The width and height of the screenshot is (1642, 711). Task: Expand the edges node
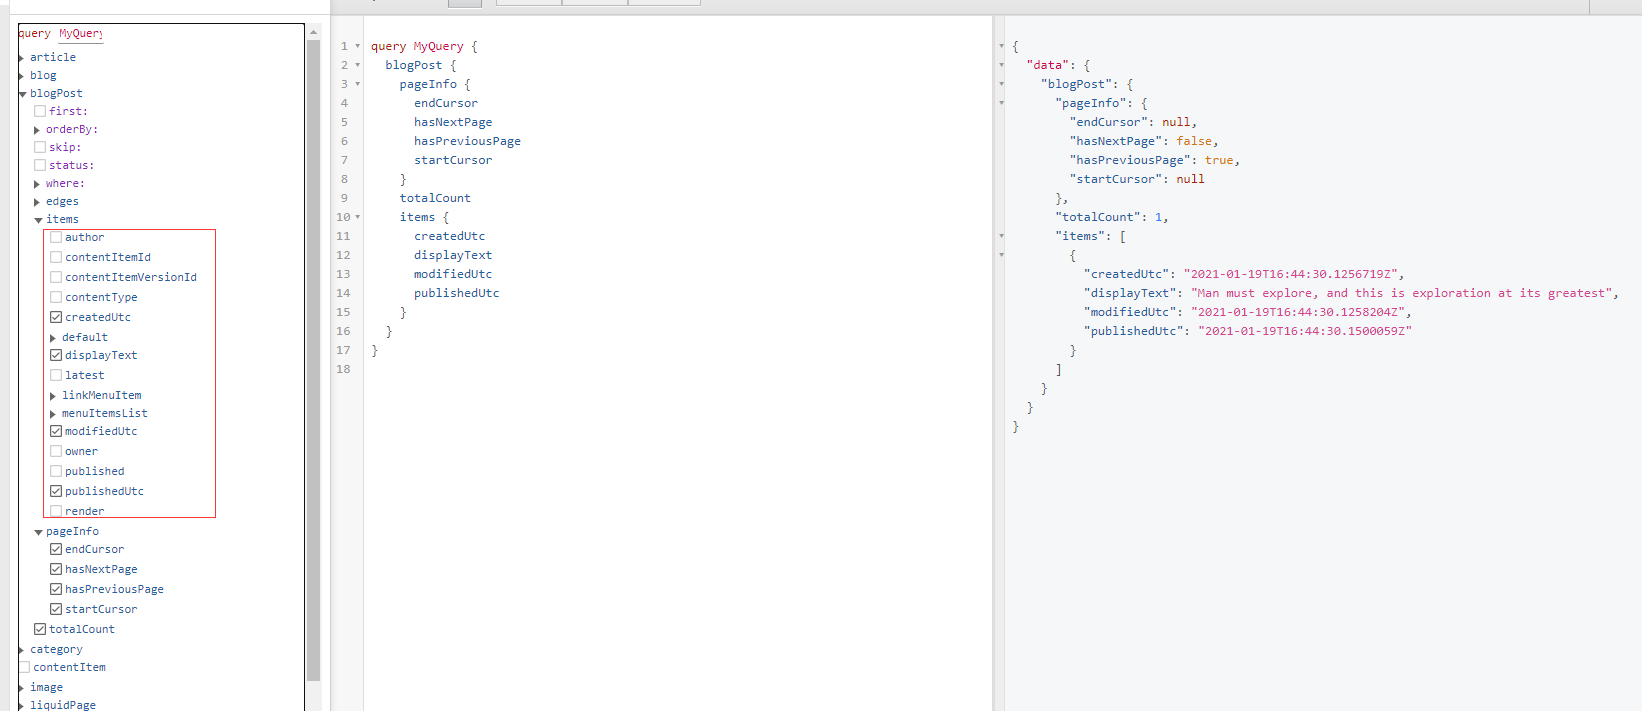[x=38, y=202]
